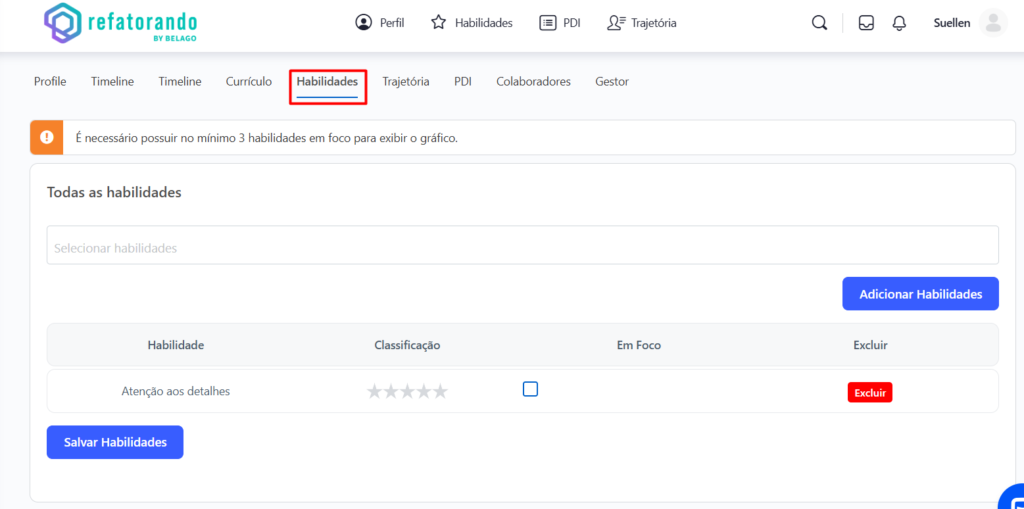
Task: Open PDI in the top navigation
Action: pyautogui.click(x=559, y=23)
